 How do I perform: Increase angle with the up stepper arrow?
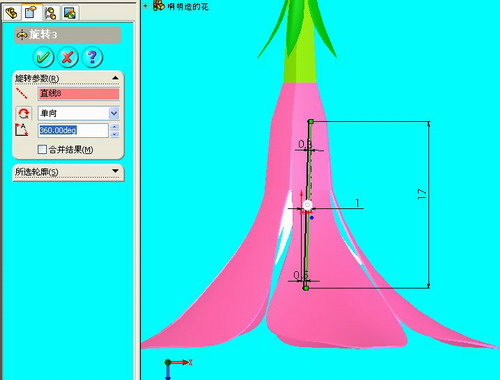115,127
